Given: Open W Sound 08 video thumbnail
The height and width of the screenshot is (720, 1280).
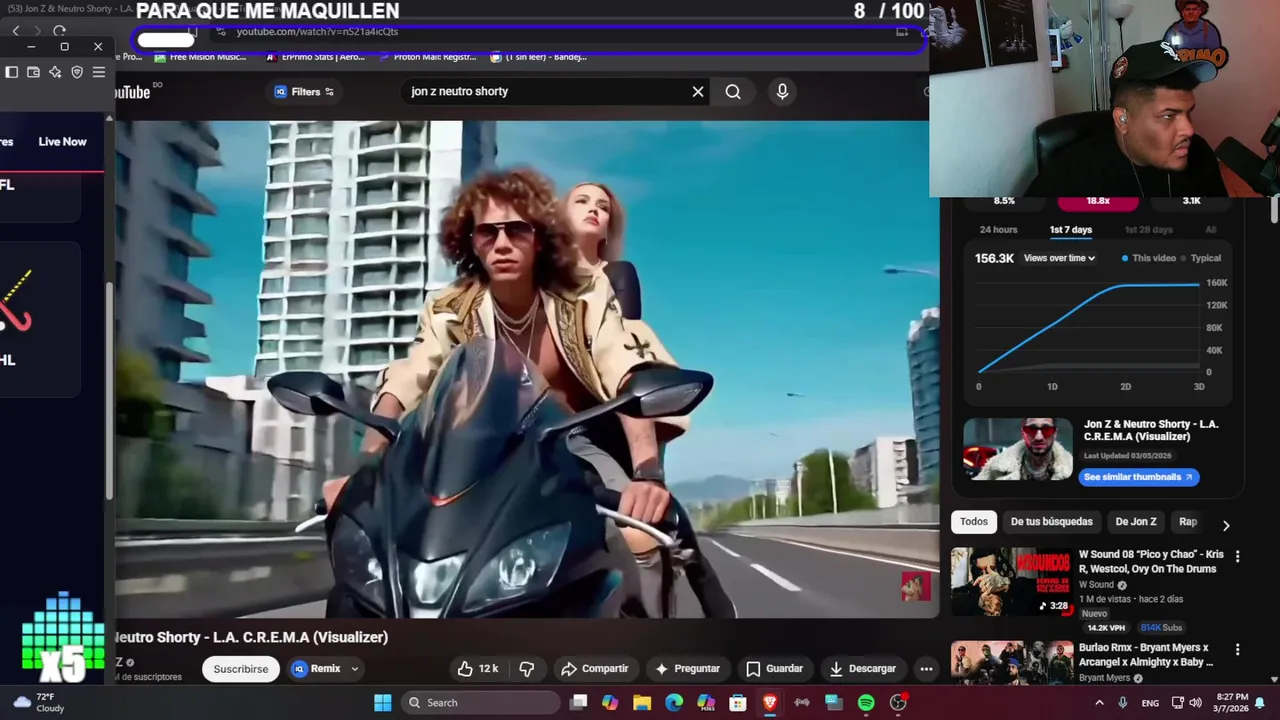Looking at the screenshot, I should [1011, 581].
